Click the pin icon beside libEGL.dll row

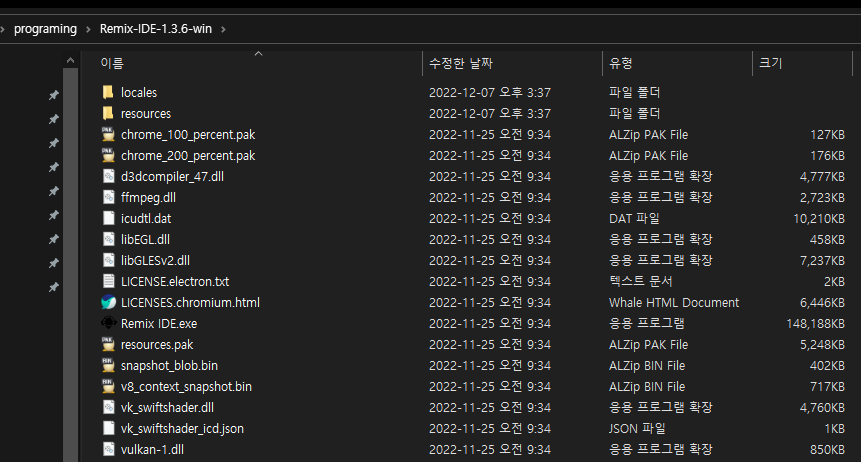click(x=53, y=263)
